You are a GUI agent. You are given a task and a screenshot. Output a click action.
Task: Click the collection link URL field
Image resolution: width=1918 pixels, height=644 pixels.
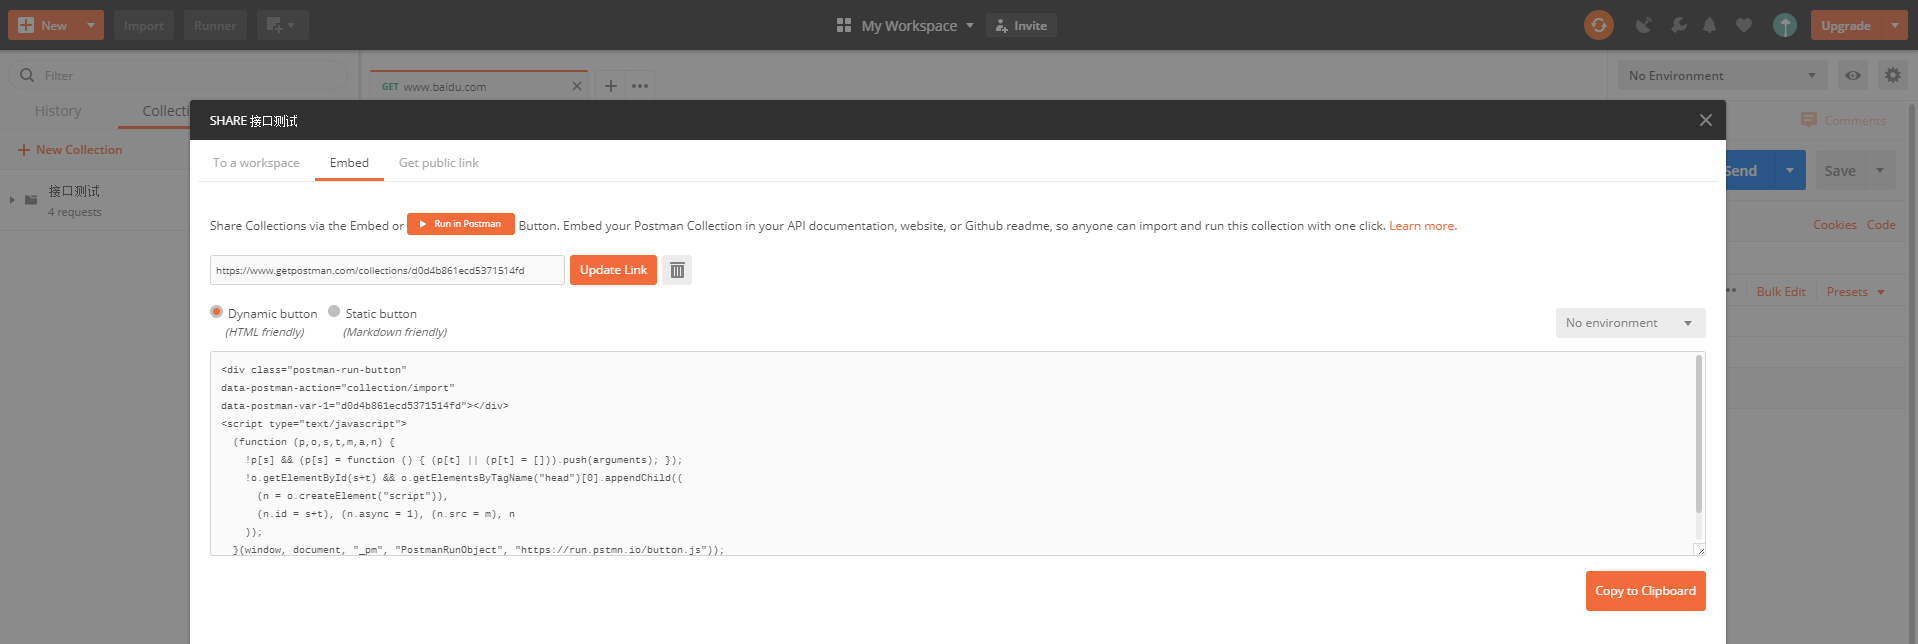(x=387, y=270)
